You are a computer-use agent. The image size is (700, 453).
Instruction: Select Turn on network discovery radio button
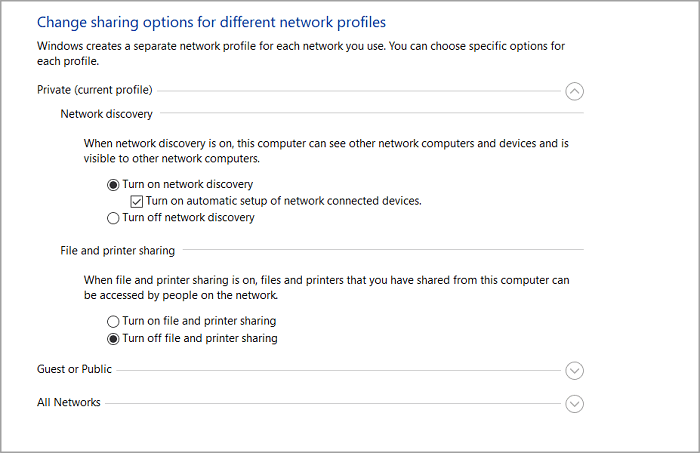point(113,184)
